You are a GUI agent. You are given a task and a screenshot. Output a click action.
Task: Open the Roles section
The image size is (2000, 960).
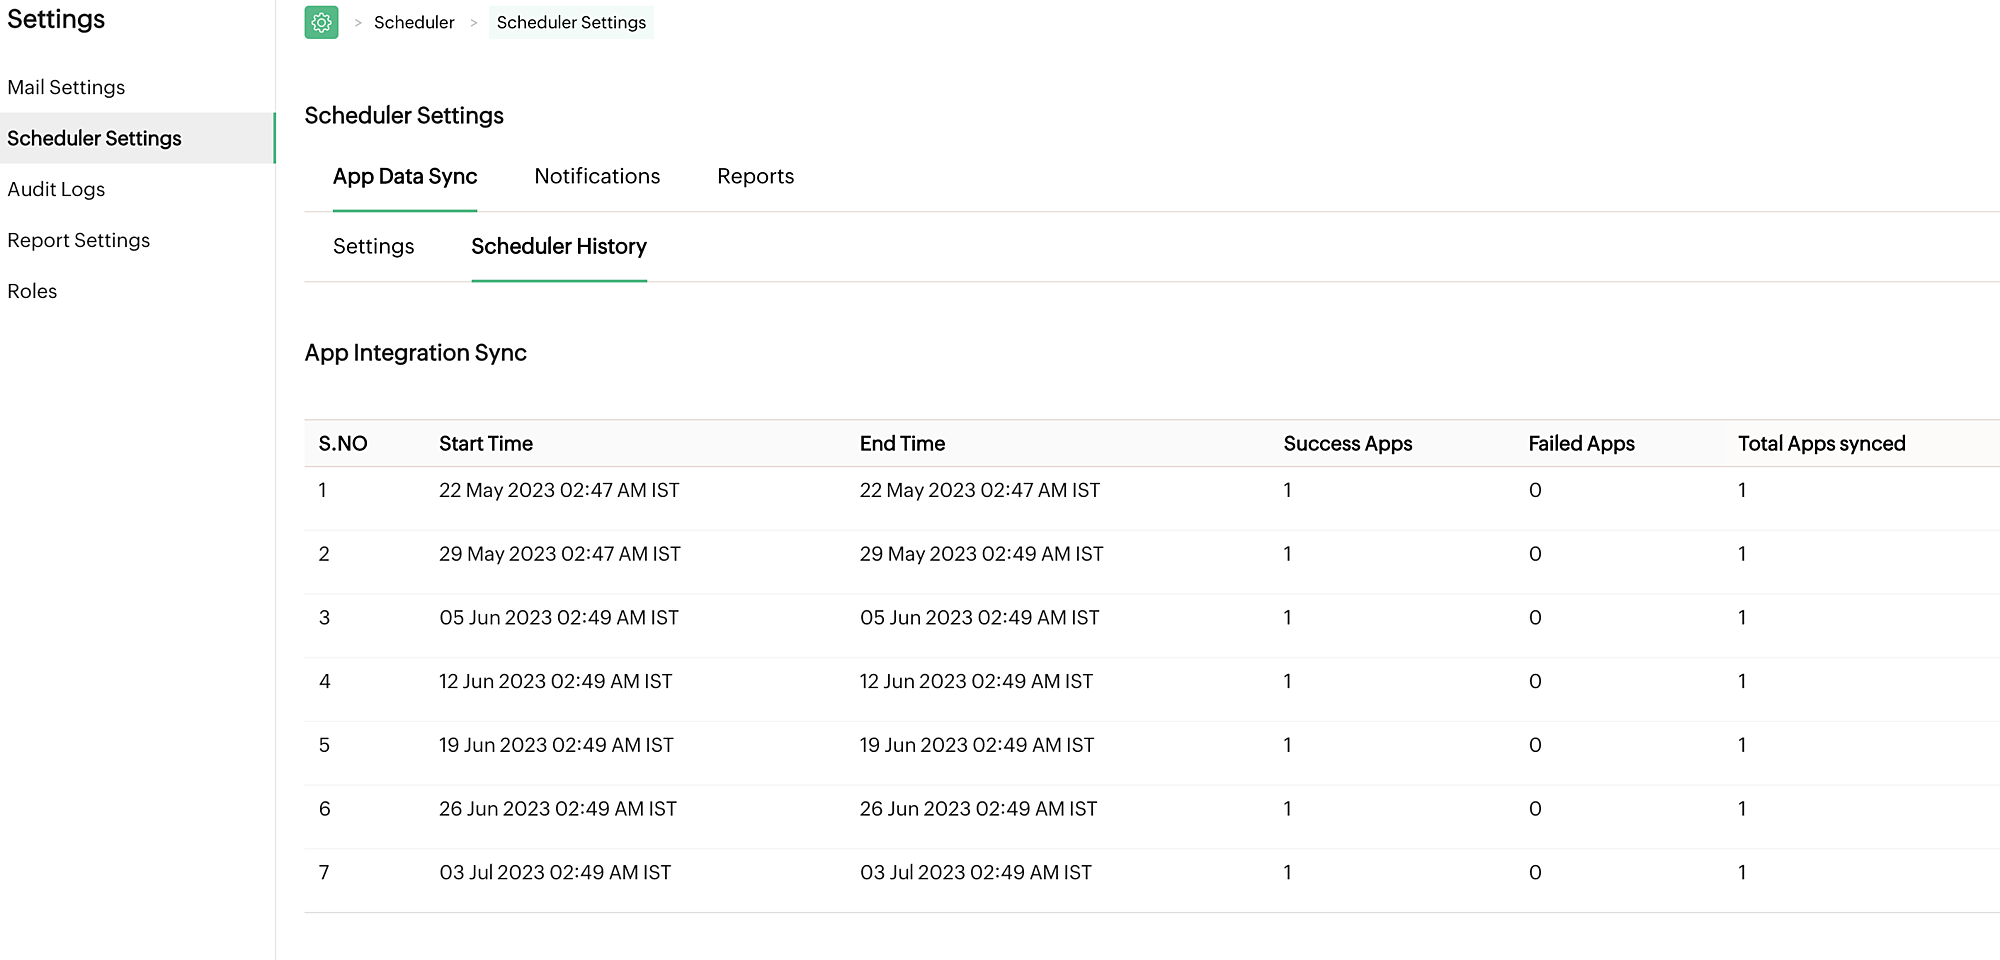coord(32,291)
